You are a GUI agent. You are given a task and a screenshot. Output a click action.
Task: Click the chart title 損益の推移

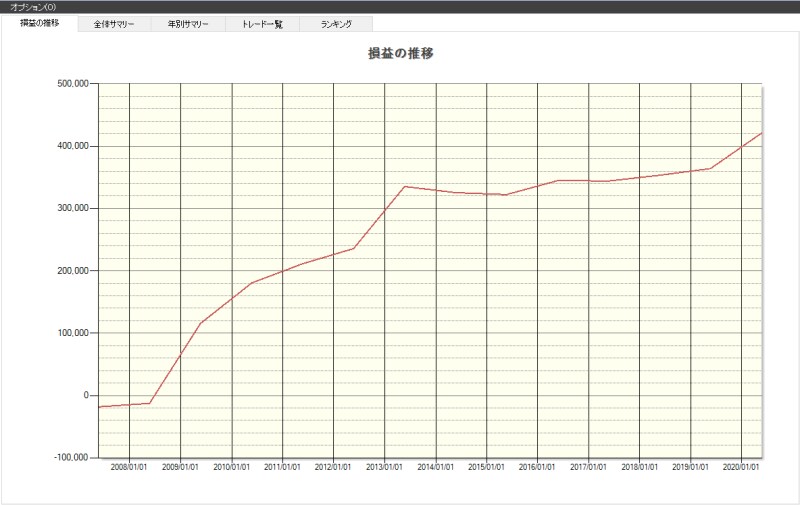pyautogui.click(x=401, y=53)
